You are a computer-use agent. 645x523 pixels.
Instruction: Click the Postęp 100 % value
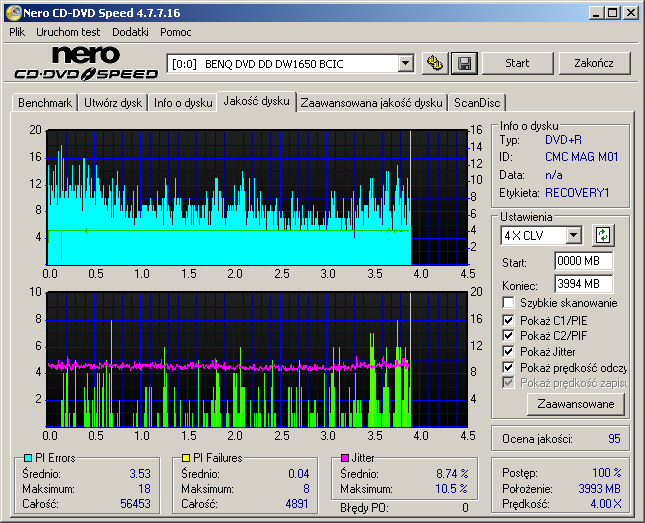[607, 473]
